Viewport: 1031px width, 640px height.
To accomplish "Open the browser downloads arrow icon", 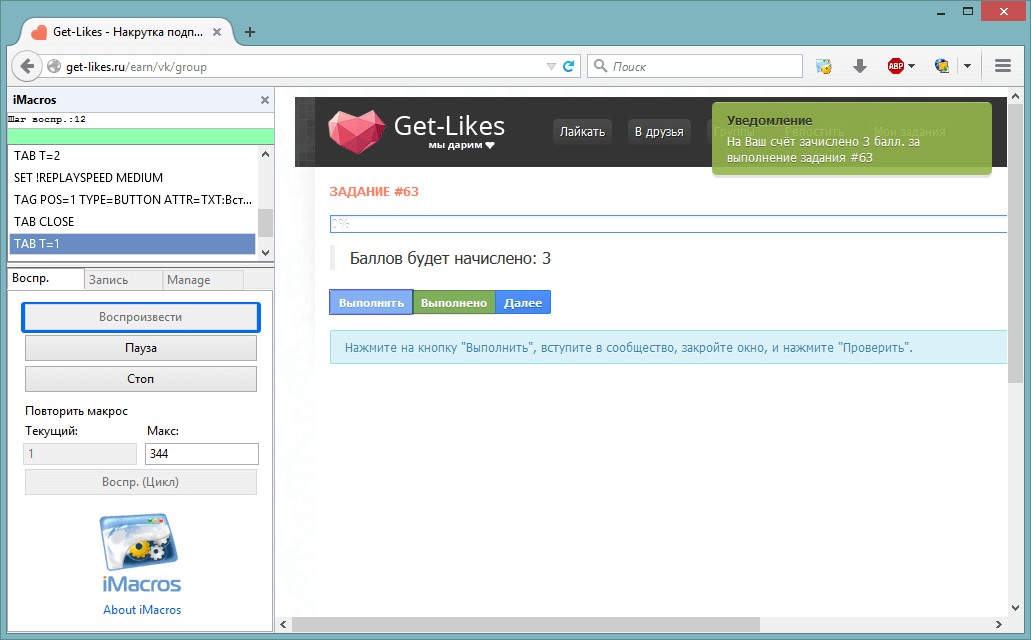I will [x=859, y=66].
